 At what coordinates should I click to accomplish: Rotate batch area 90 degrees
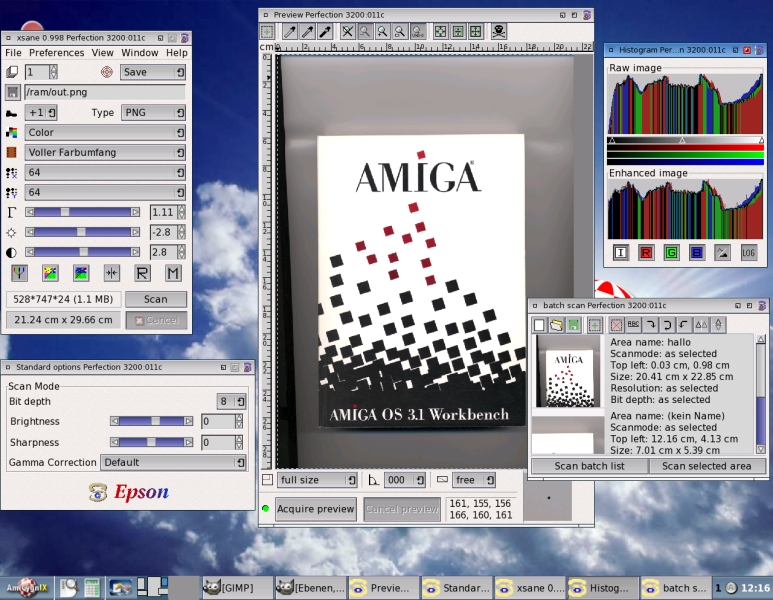[651, 325]
